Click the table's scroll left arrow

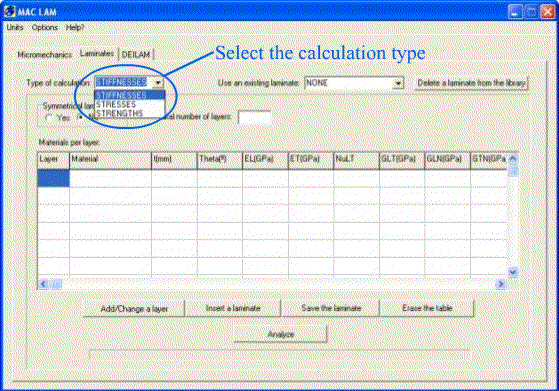pyautogui.click(x=43, y=284)
